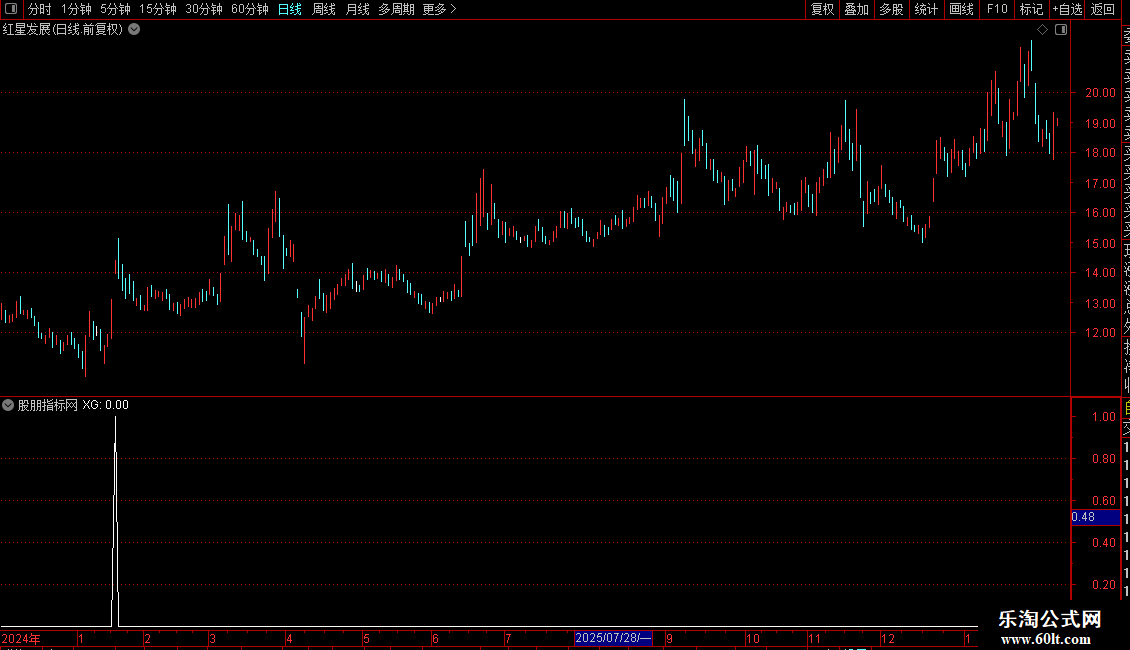Click the 0.20 indicator axis label
This screenshot has width=1130, height=650.
point(1103,584)
